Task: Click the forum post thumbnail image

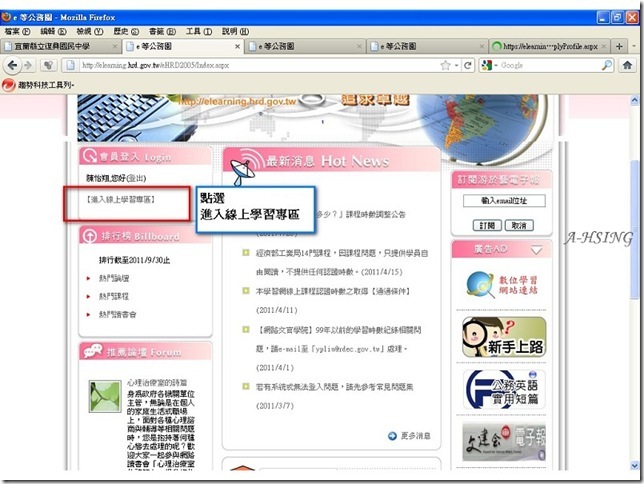Action: coord(105,396)
